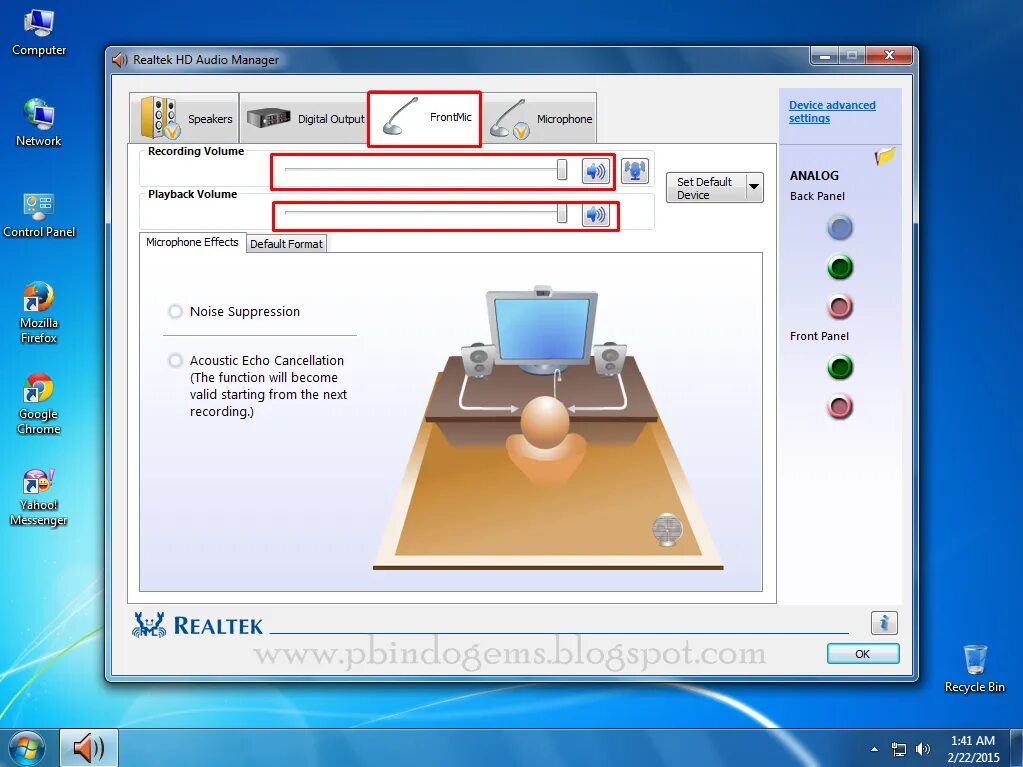Image resolution: width=1023 pixels, height=767 pixels.
Task: Open the Windows Start menu
Action: tap(26, 748)
